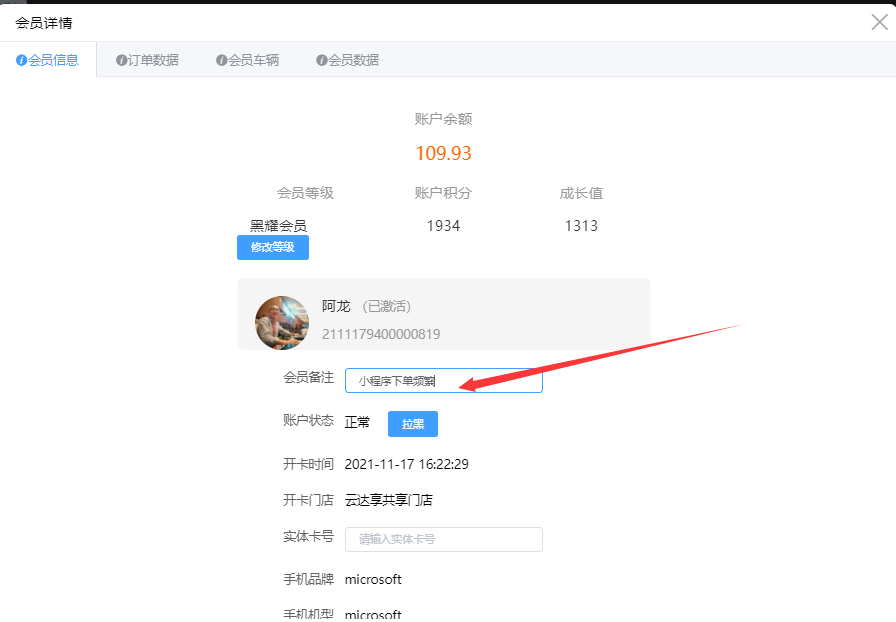Click the 手机品牌 value microsoft
The height and width of the screenshot is (622, 896).
(373, 580)
